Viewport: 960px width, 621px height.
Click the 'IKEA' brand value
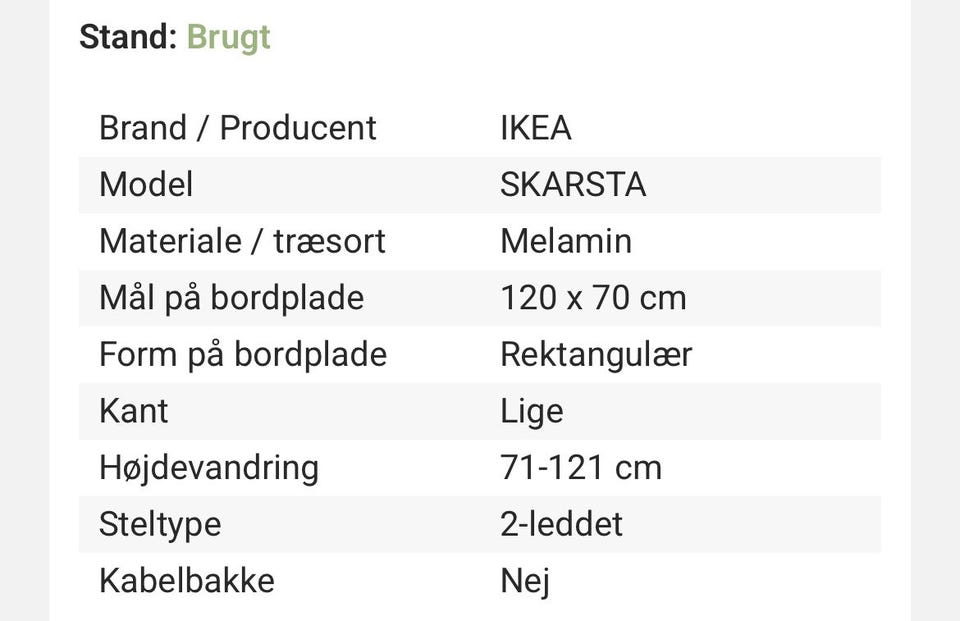(x=536, y=128)
